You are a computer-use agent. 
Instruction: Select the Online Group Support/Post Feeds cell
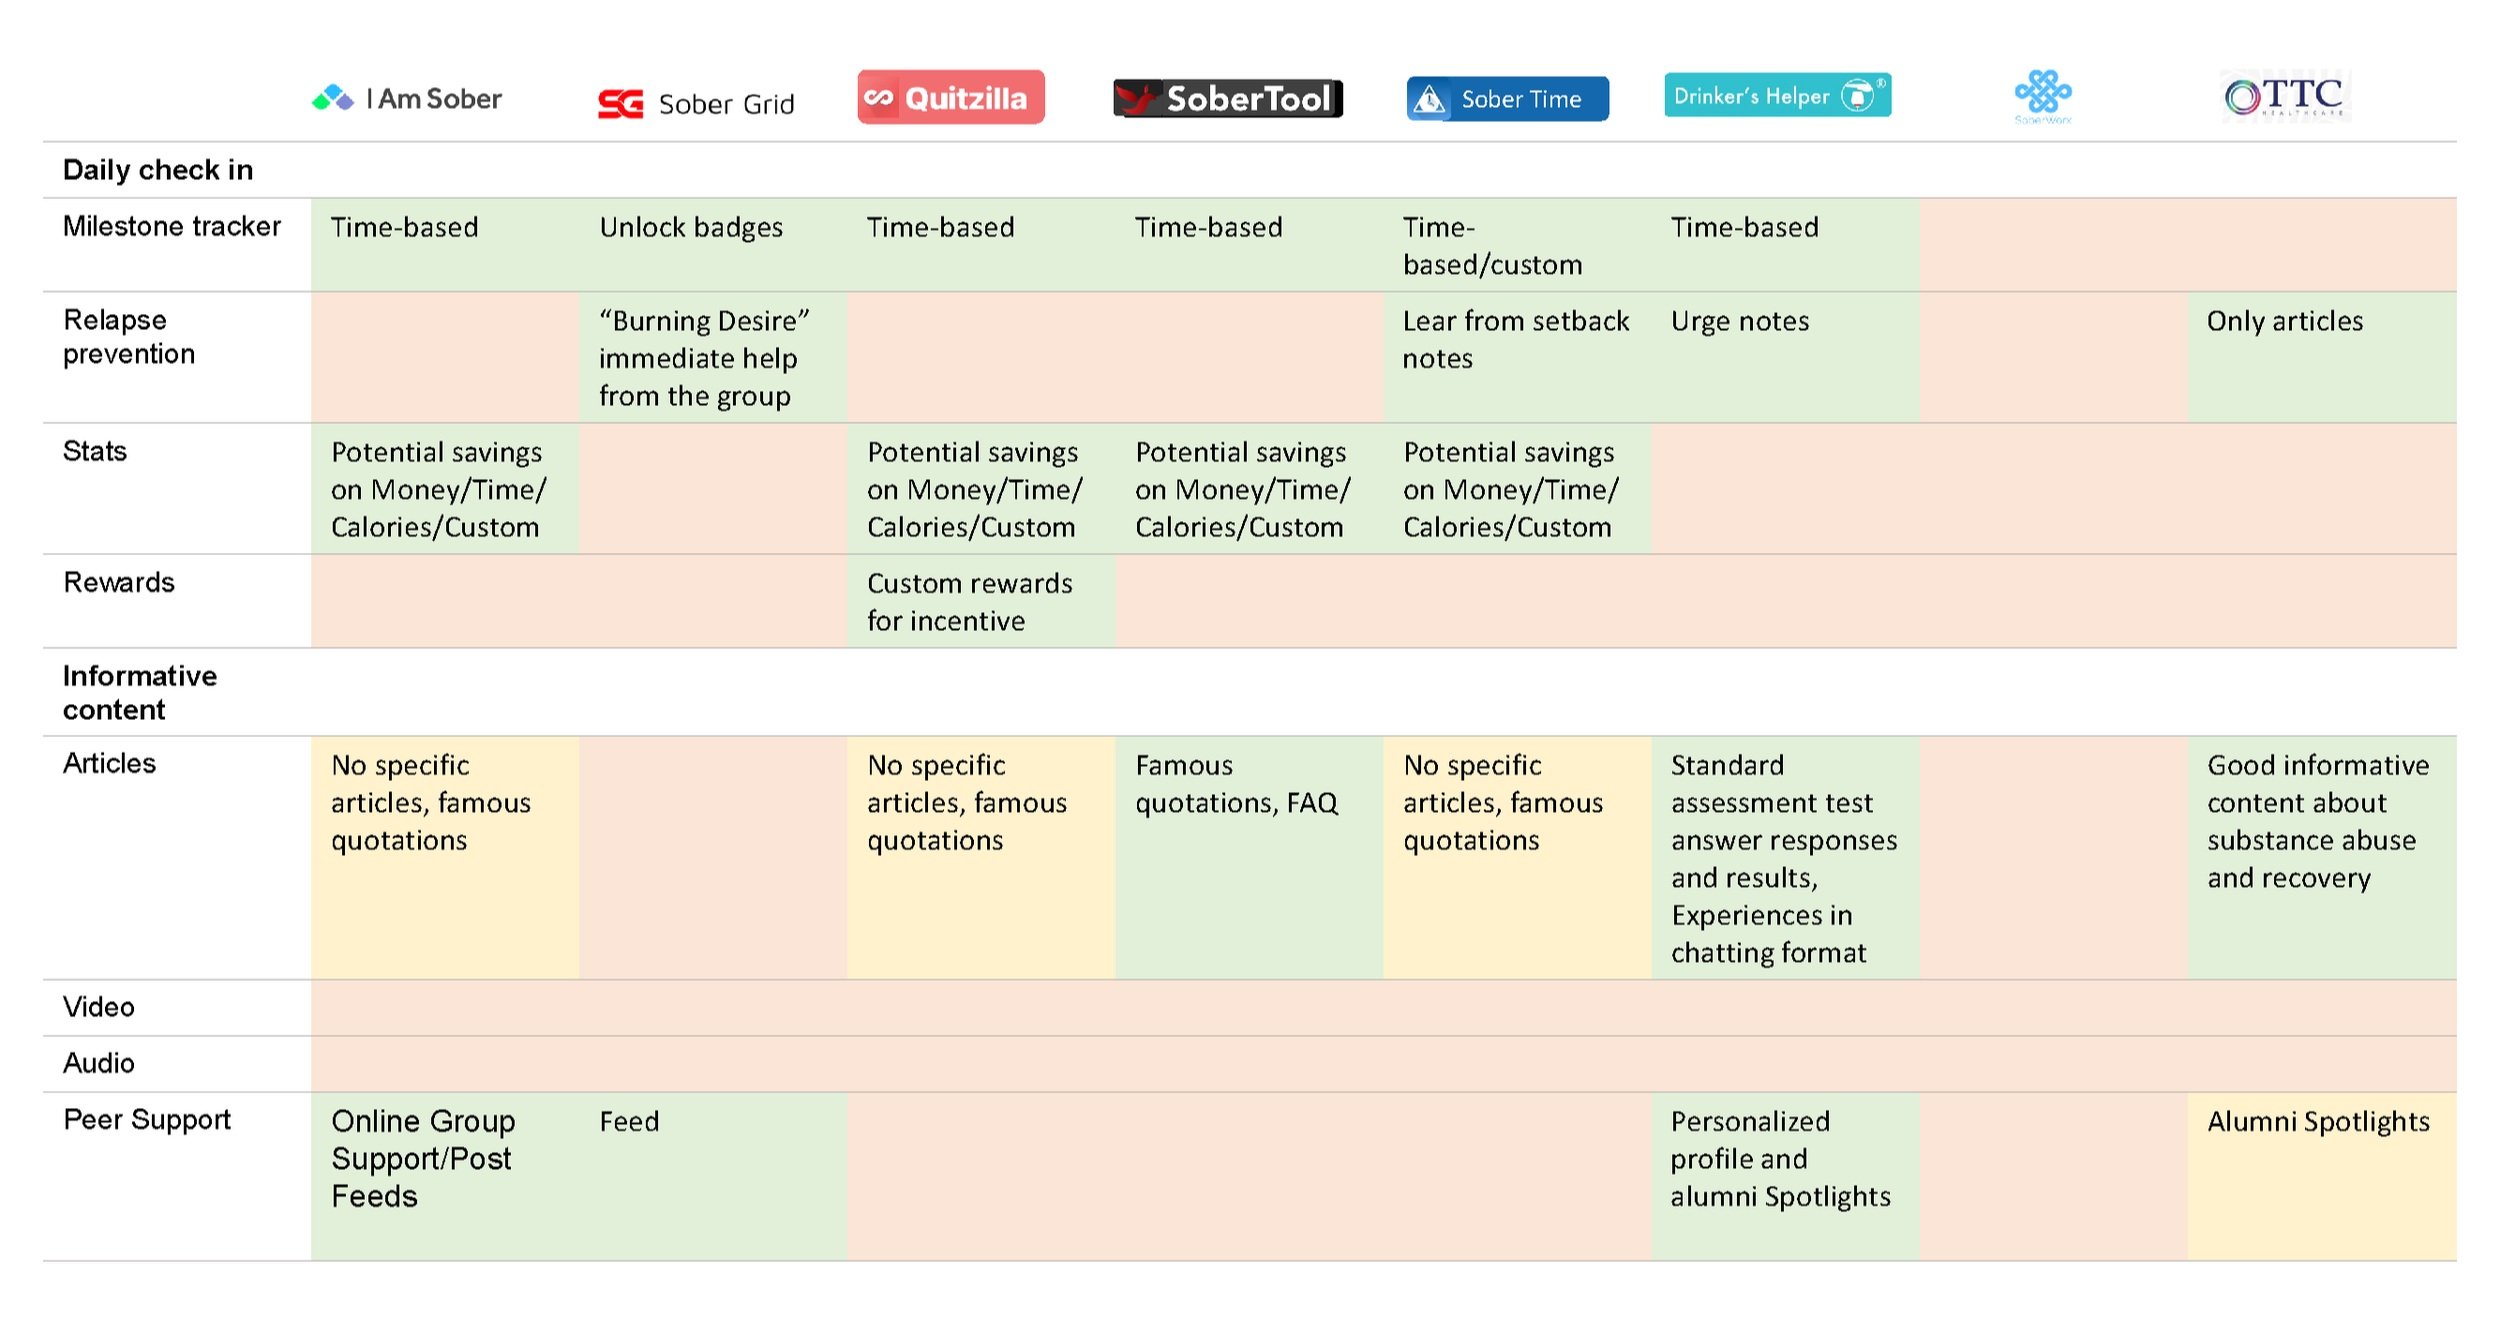pos(445,1176)
